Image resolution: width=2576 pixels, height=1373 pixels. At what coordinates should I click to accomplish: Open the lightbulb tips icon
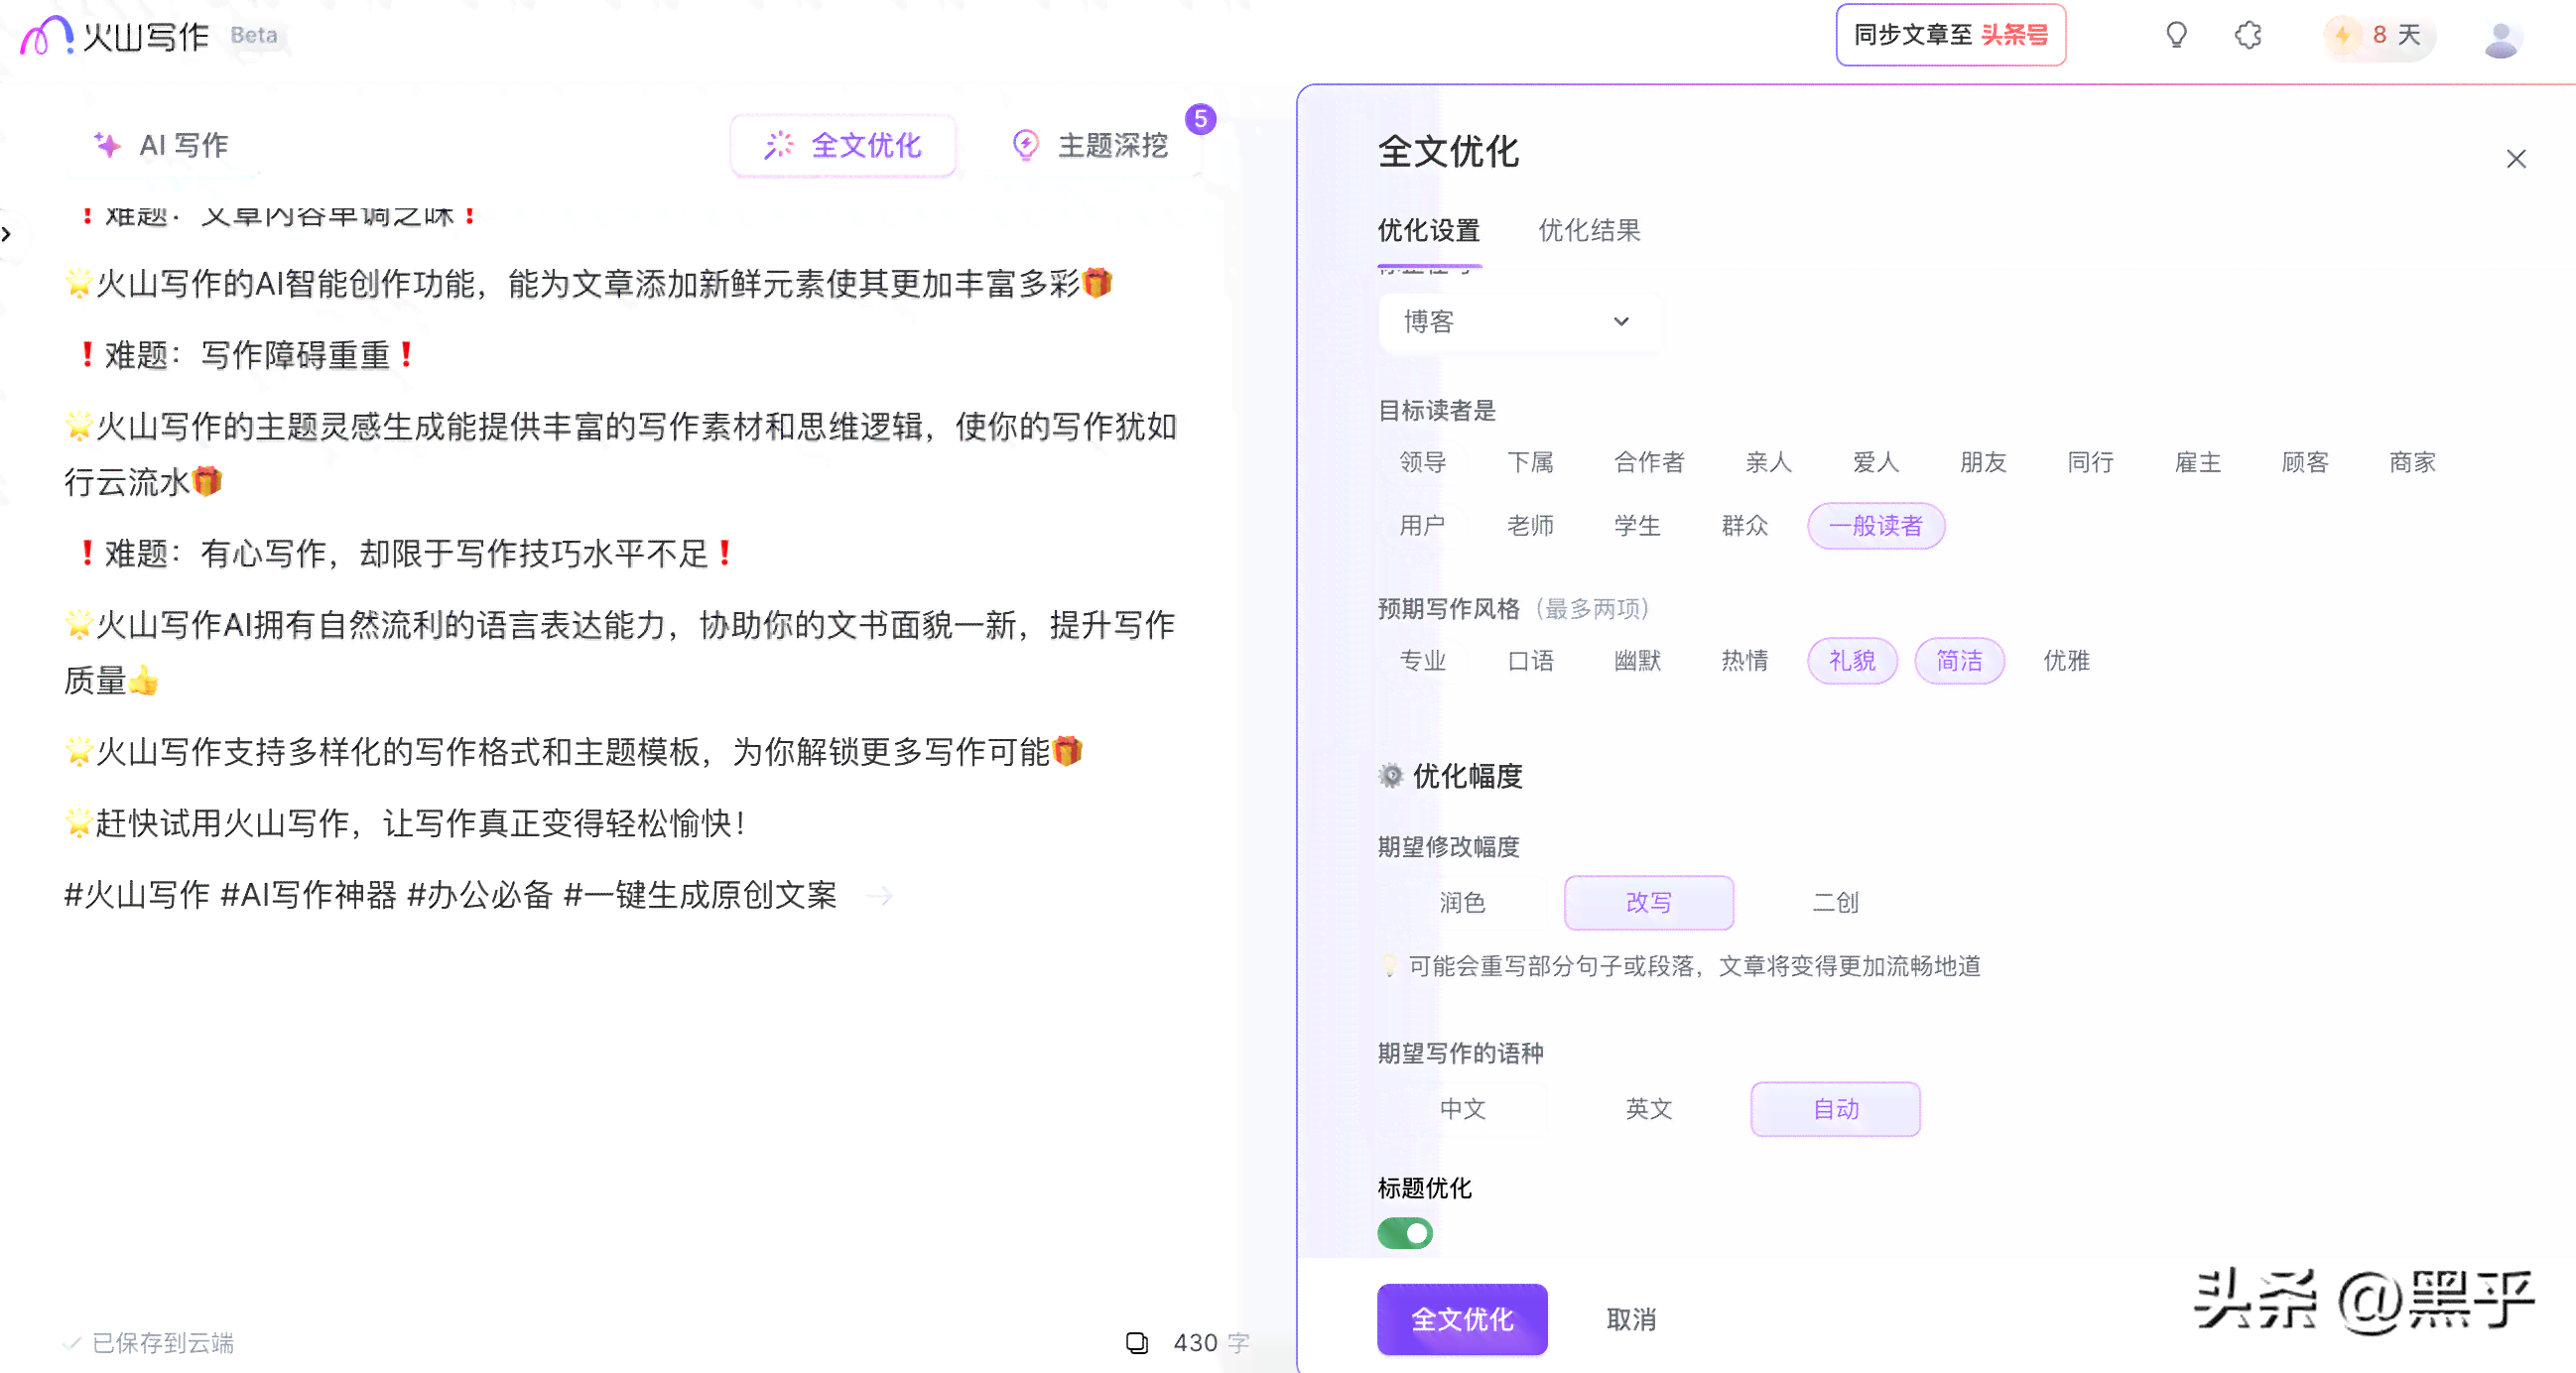click(x=2176, y=35)
